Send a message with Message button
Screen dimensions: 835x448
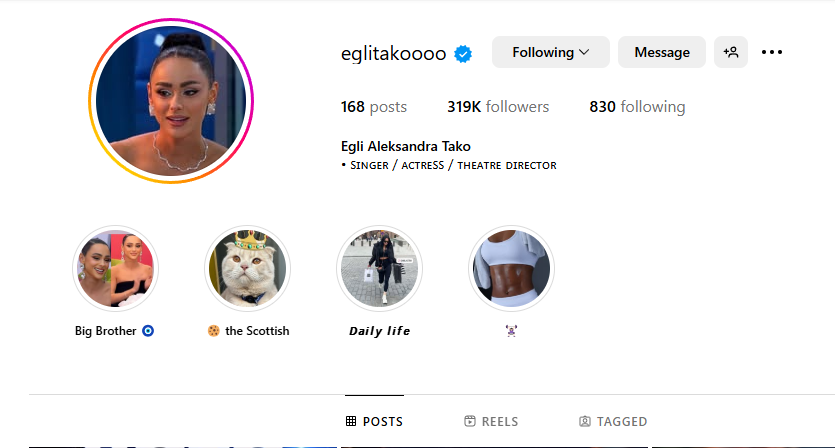coord(662,52)
